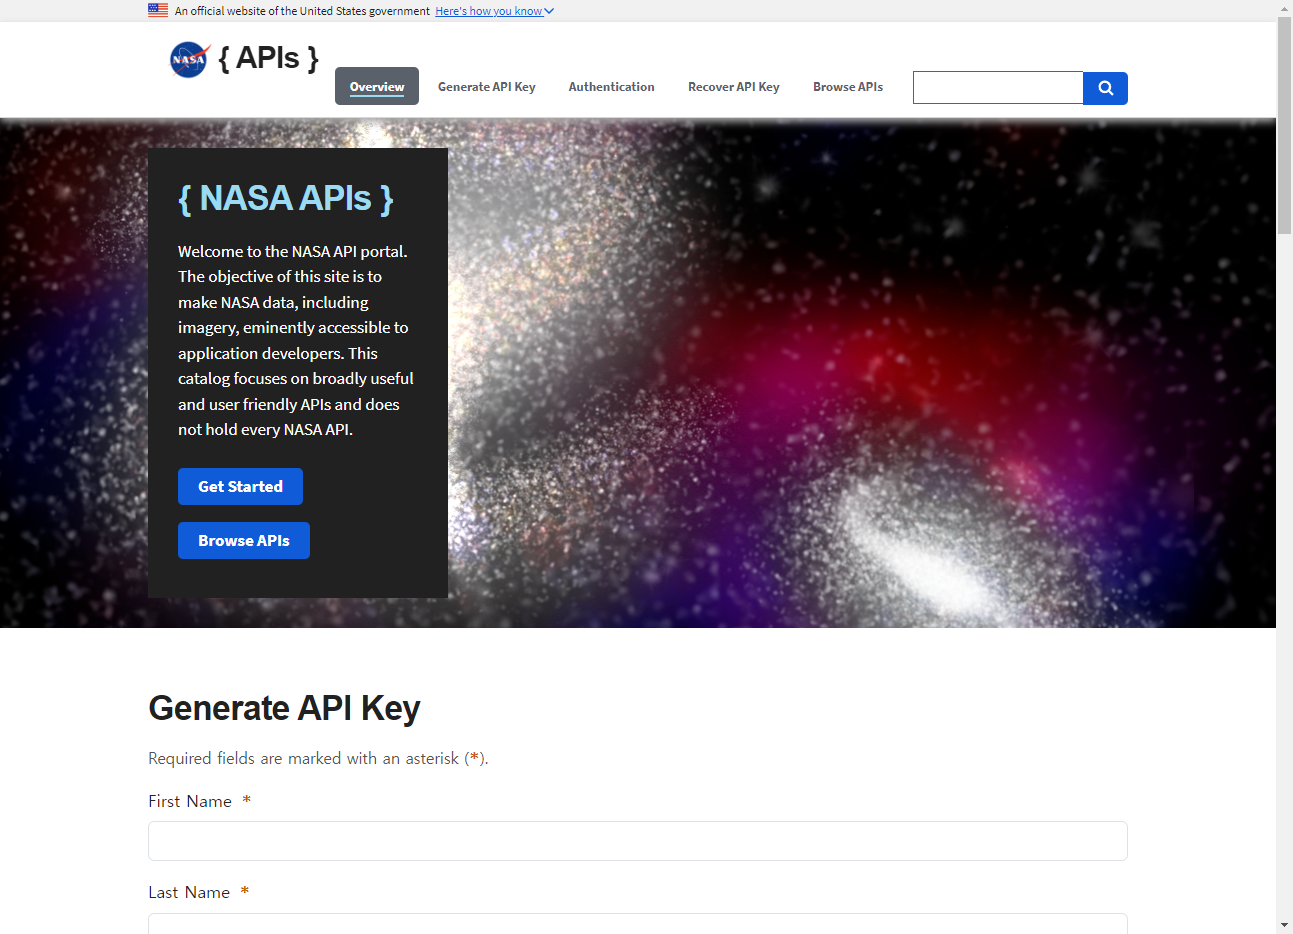This screenshot has width=1293, height=934.
Task: Click the { APIs } site title
Action: pos(268,58)
